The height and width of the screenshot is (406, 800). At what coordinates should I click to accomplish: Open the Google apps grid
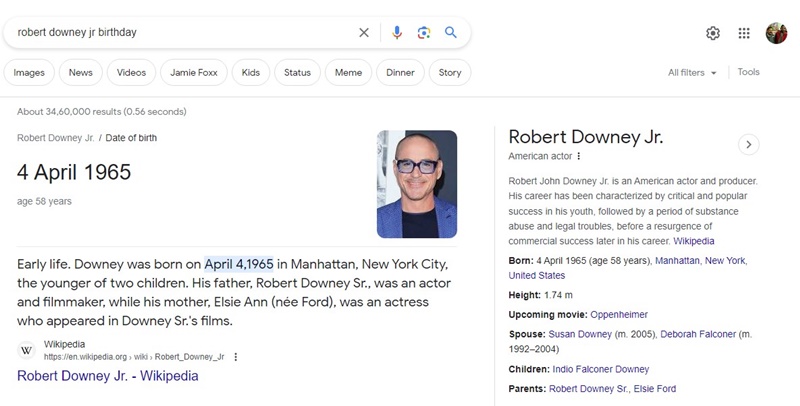click(744, 33)
